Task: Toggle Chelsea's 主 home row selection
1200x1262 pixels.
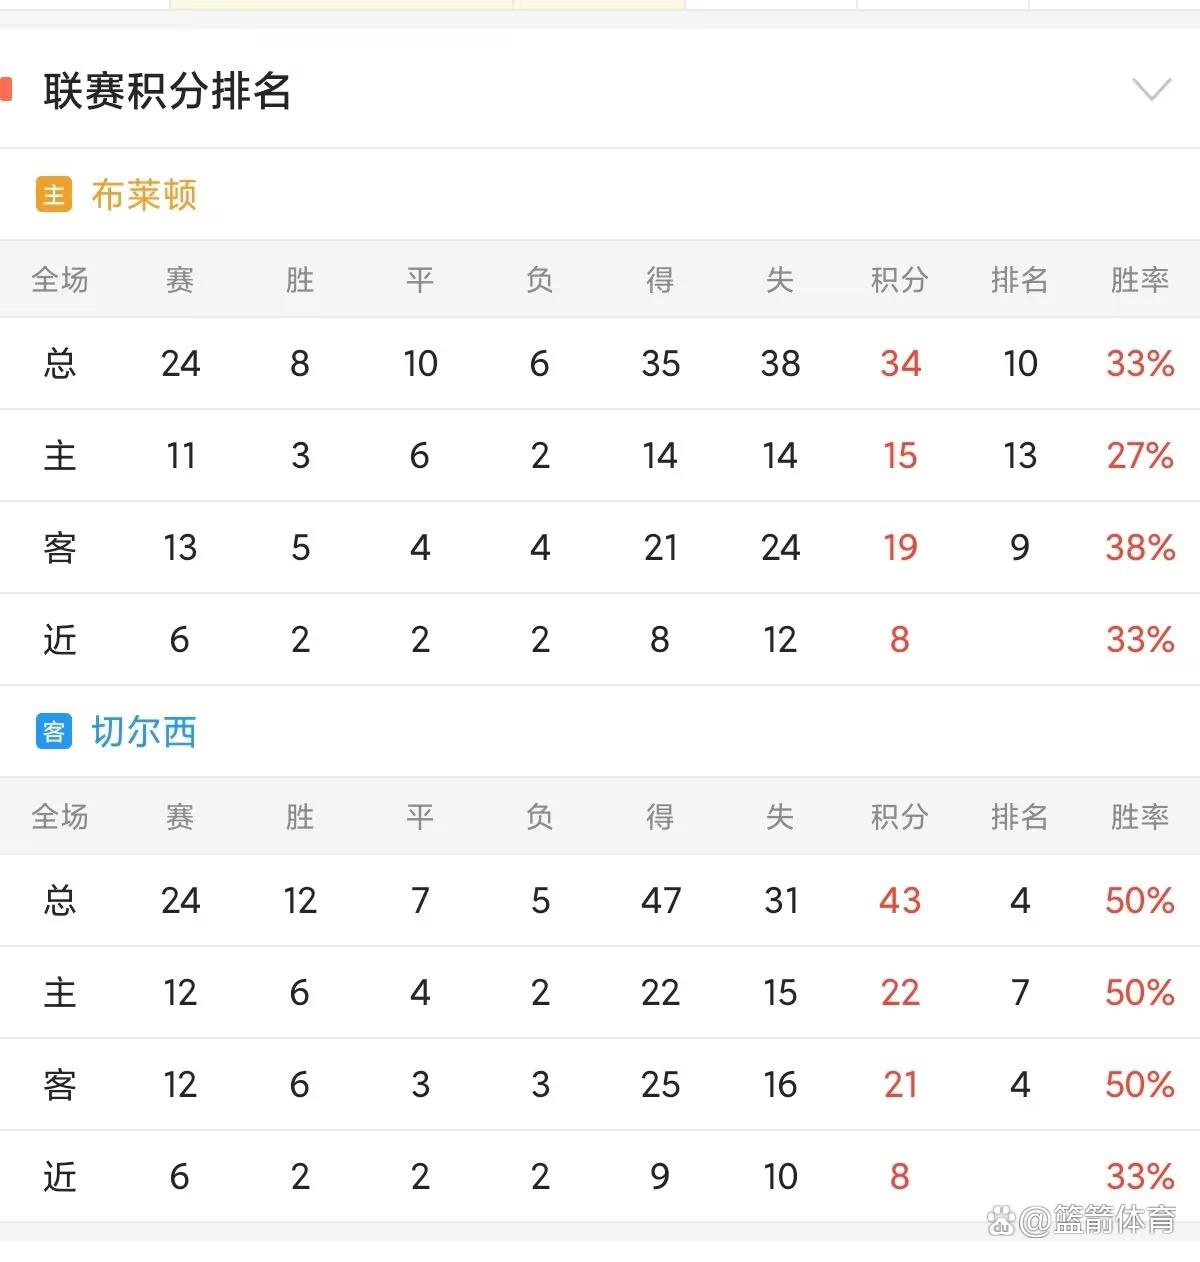Action: (60, 992)
